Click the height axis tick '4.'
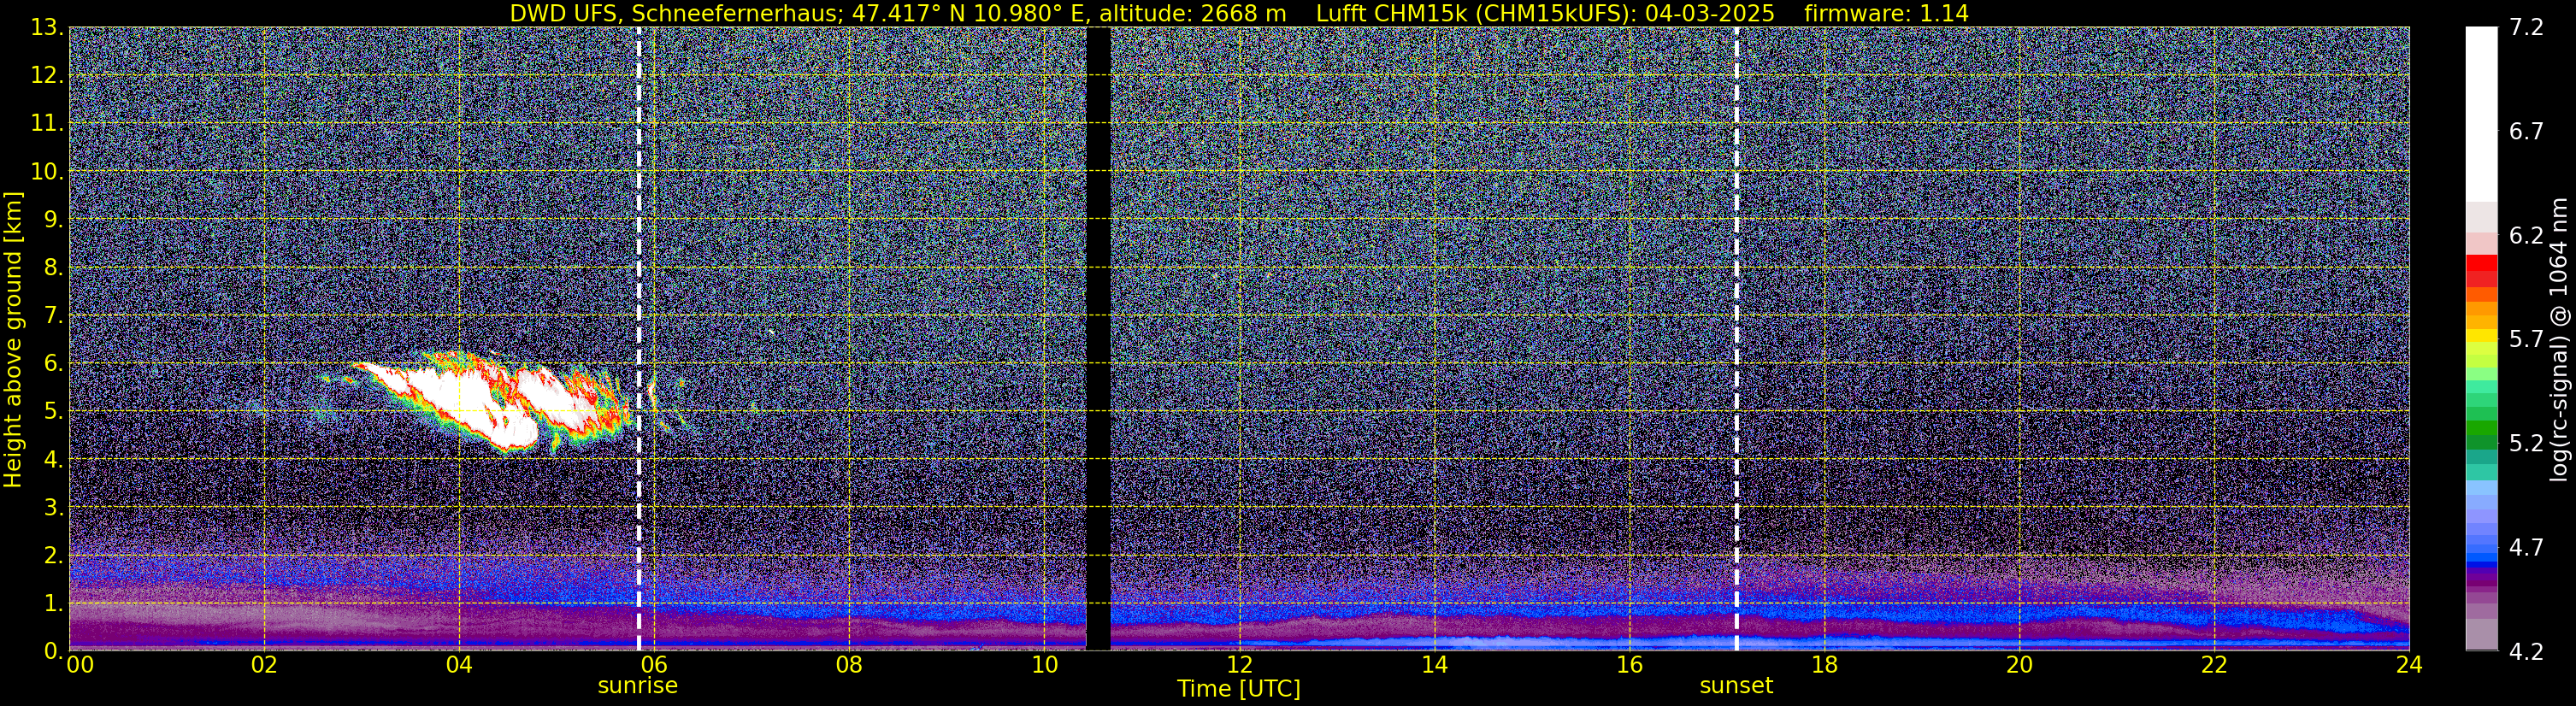Screen dimensions: 2576x706 click(54, 459)
